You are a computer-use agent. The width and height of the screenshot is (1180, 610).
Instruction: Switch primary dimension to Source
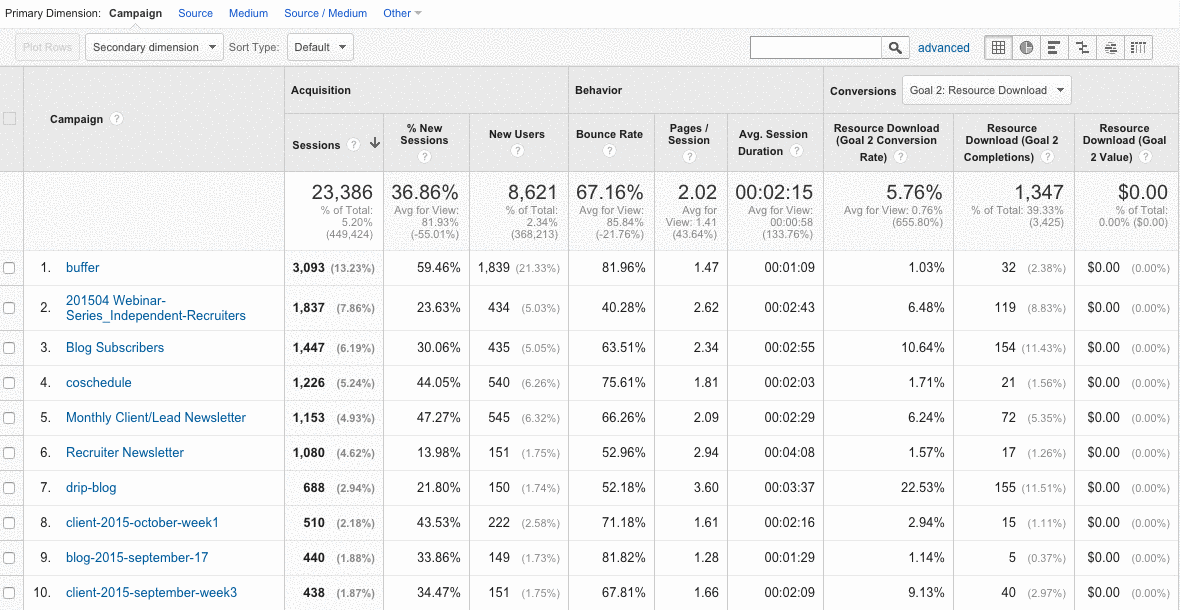pos(196,14)
